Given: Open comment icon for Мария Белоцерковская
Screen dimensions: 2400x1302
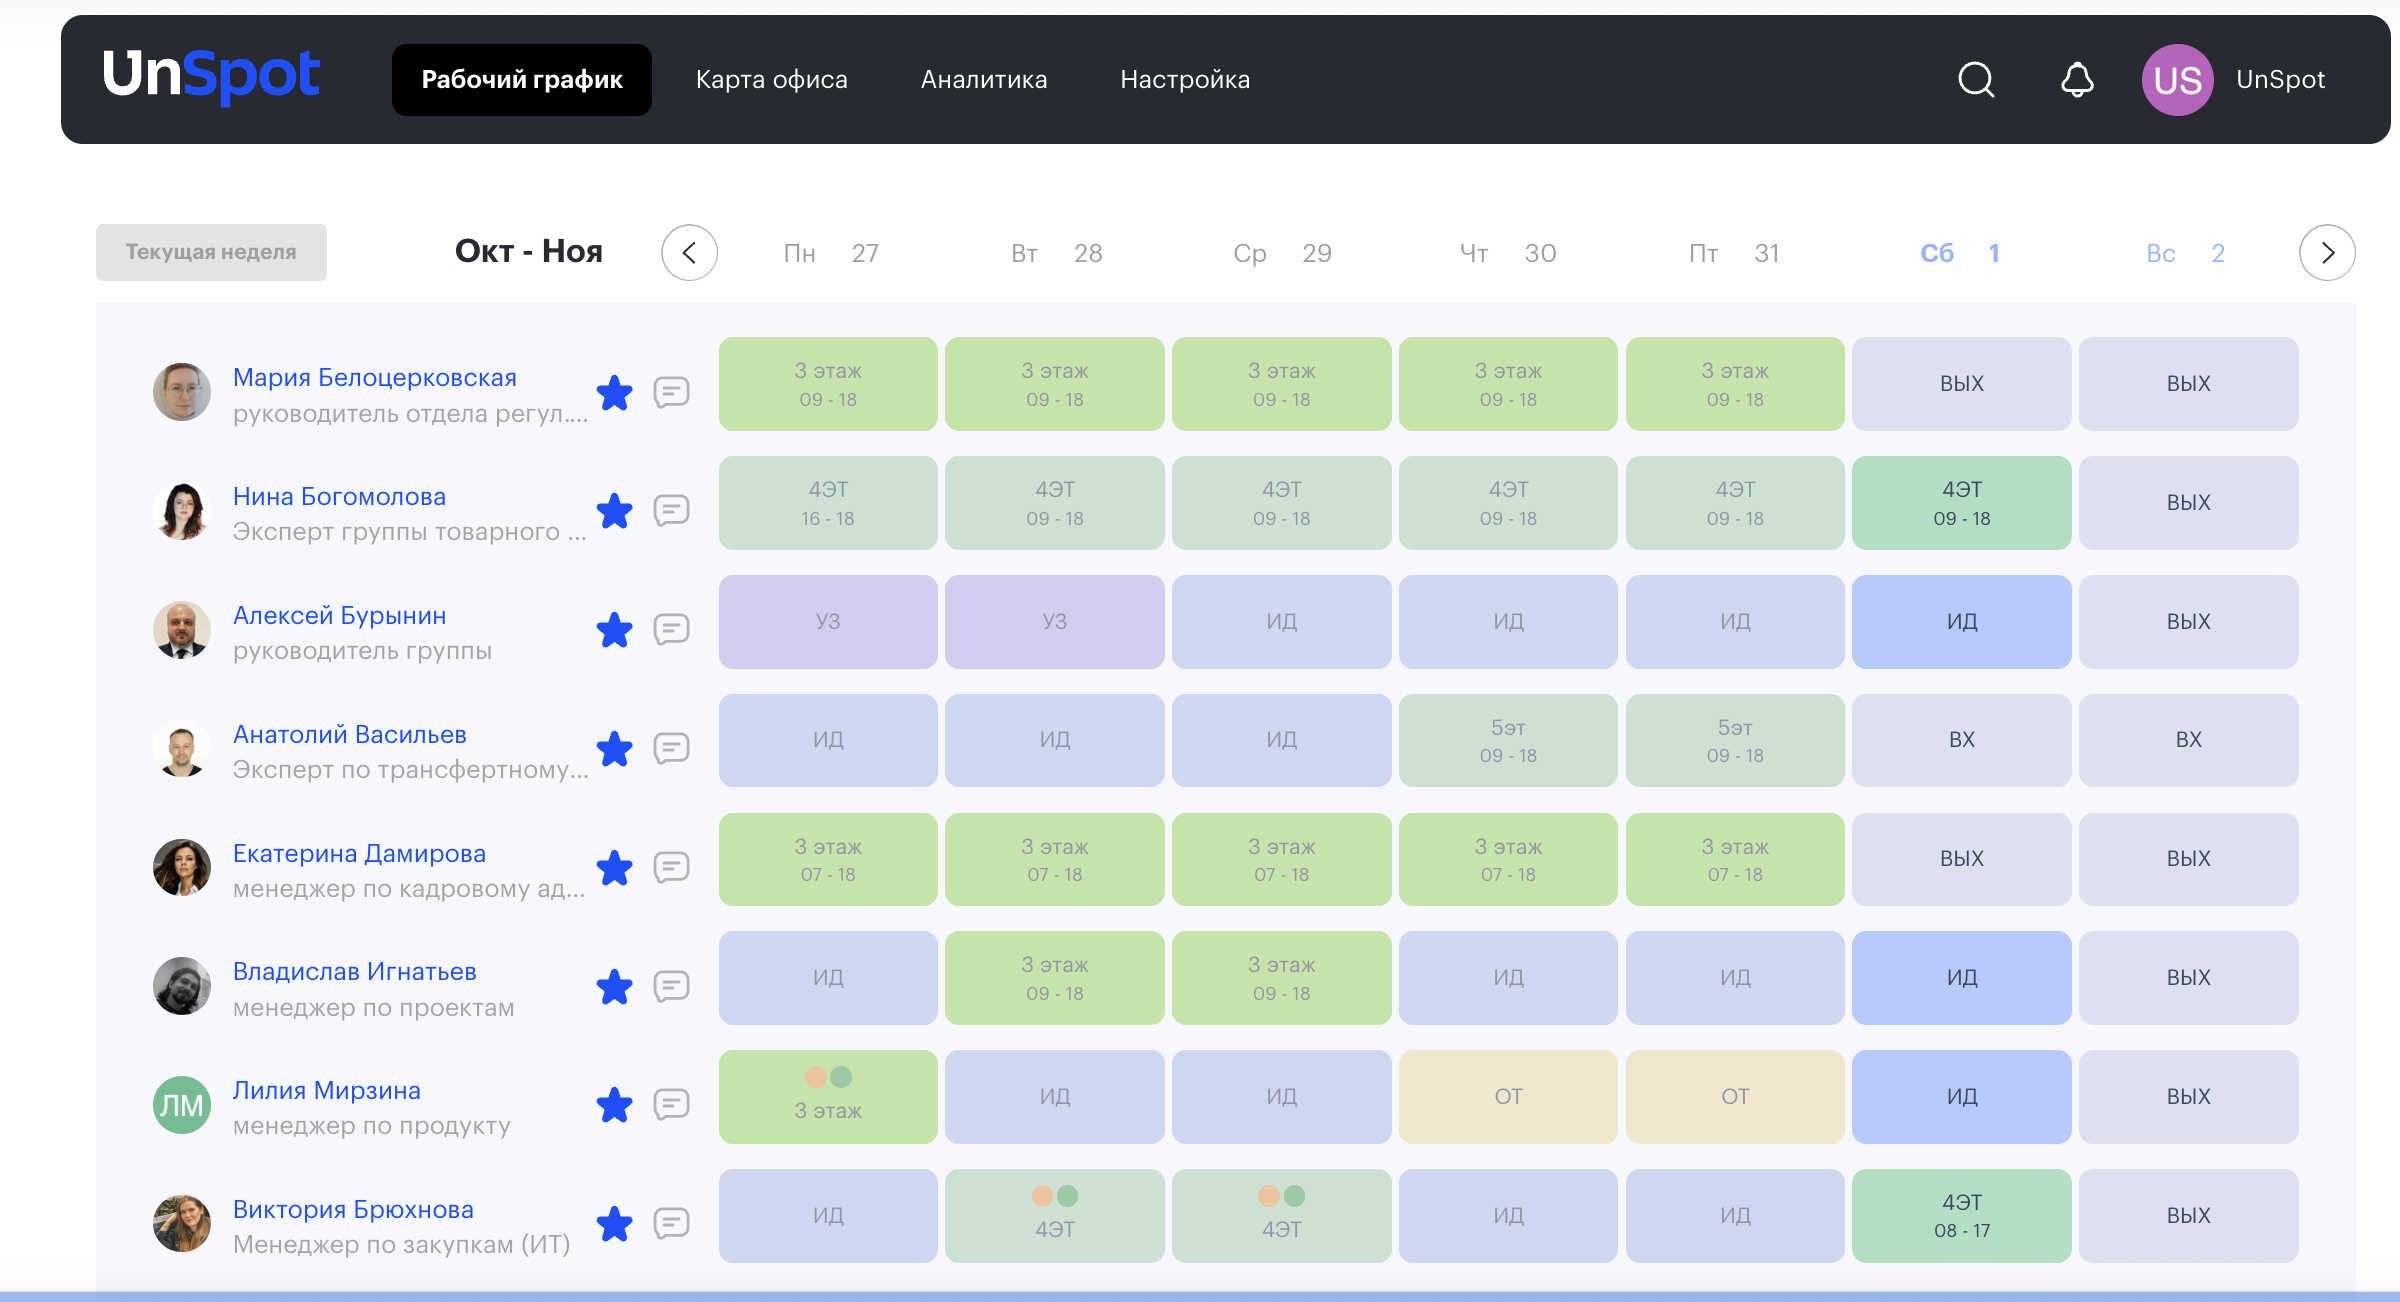Looking at the screenshot, I should pyautogui.click(x=671, y=392).
